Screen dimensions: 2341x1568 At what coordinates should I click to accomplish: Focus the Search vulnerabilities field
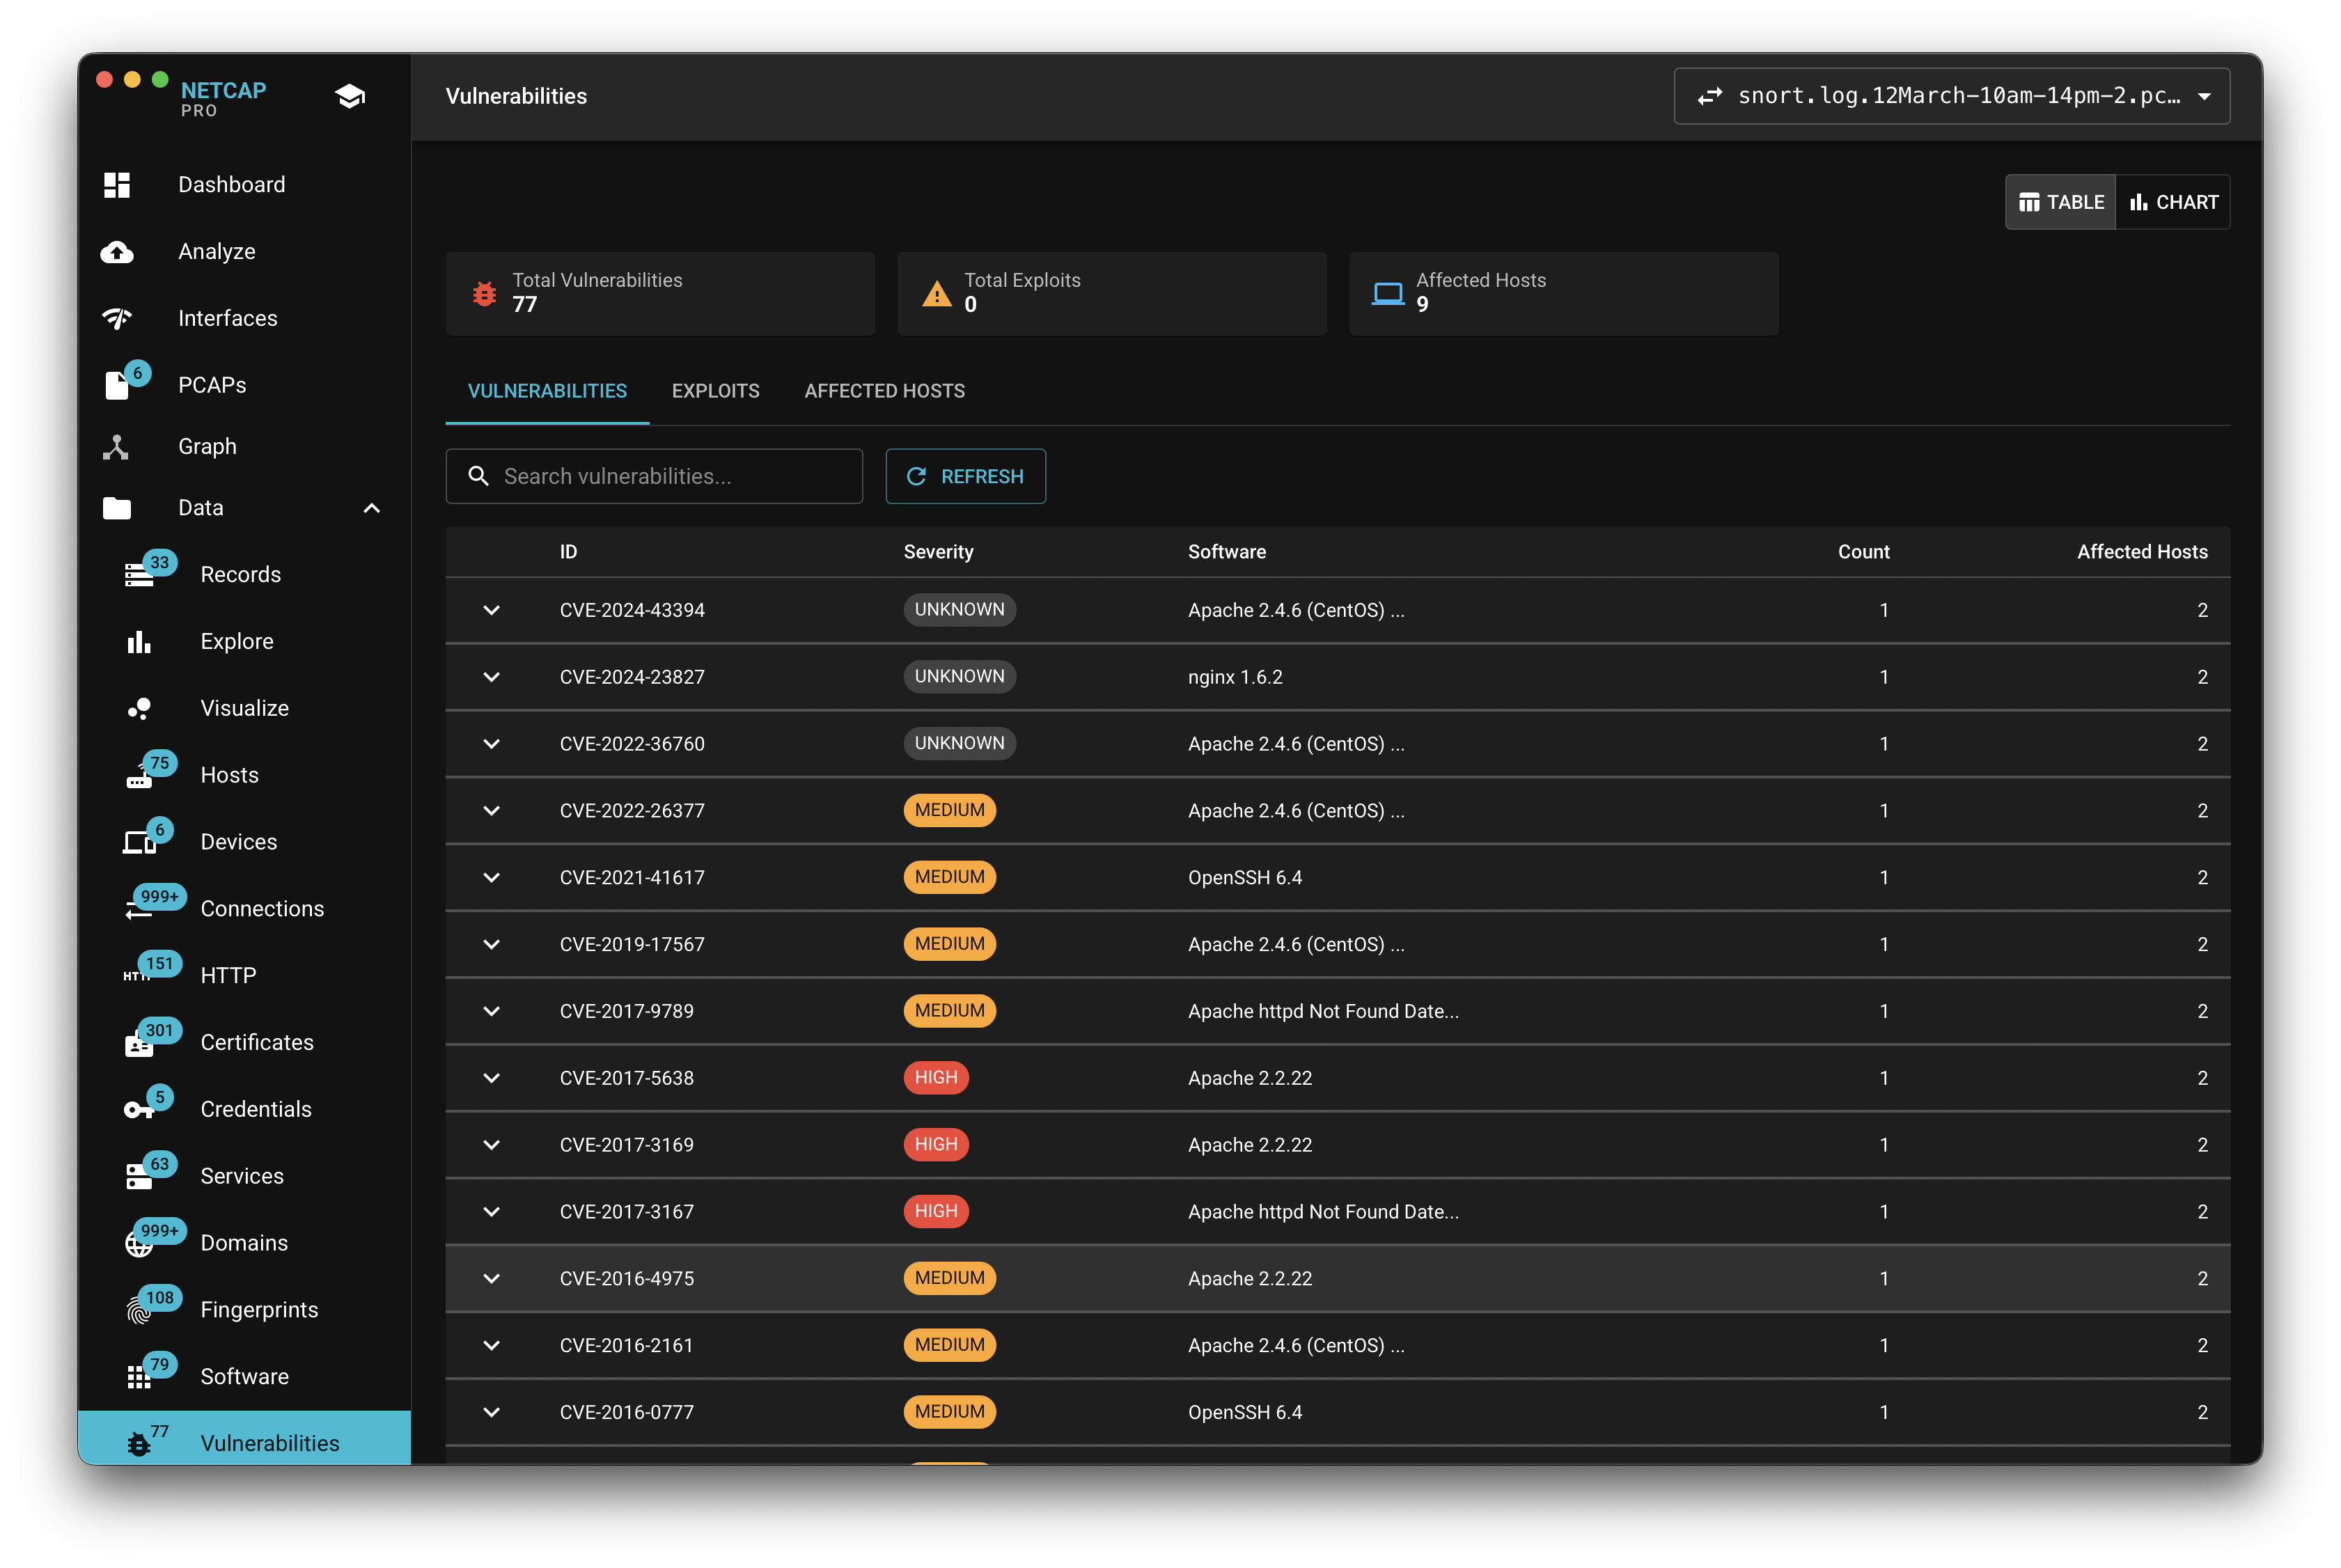pyautogui.click(x=654, y=477)
